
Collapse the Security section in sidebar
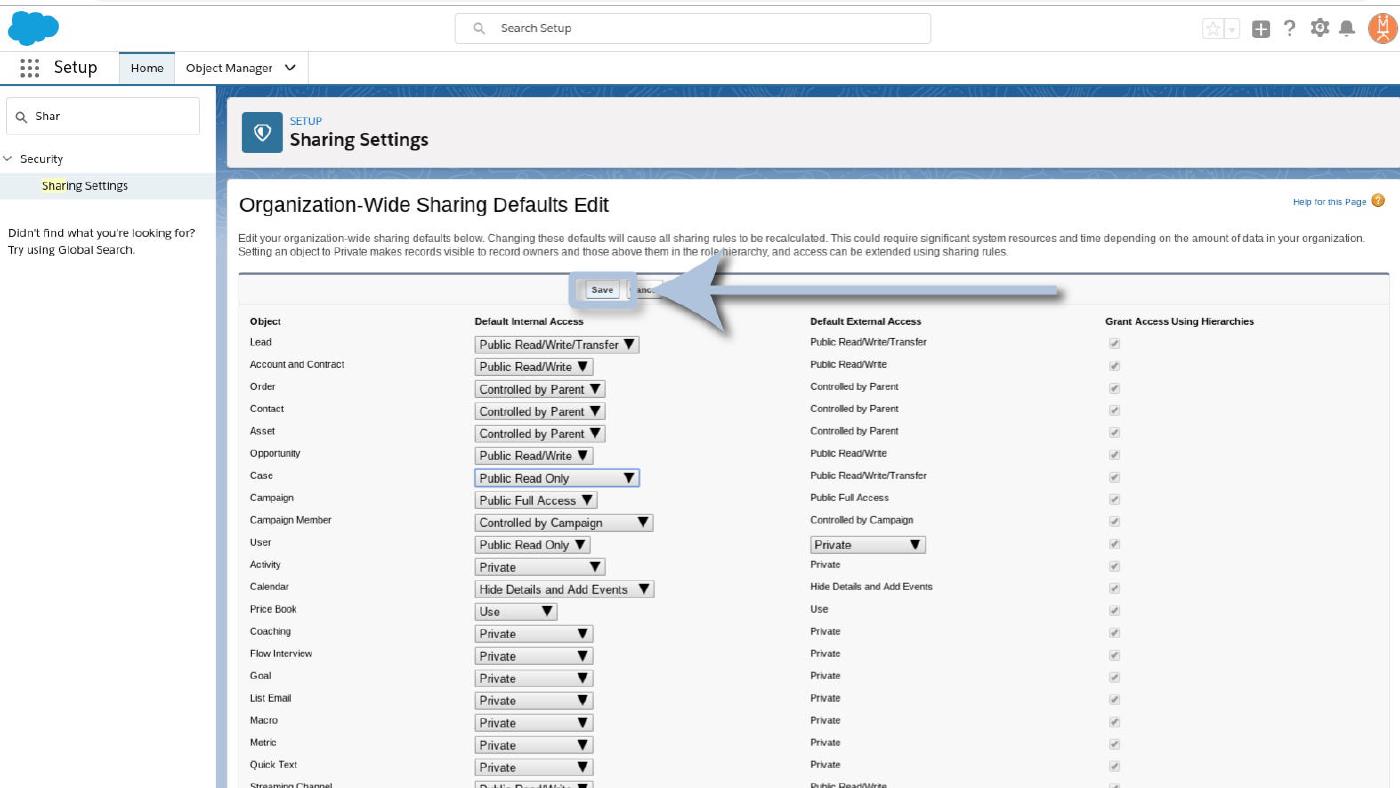pyautogui.click(x=8, y=159)
